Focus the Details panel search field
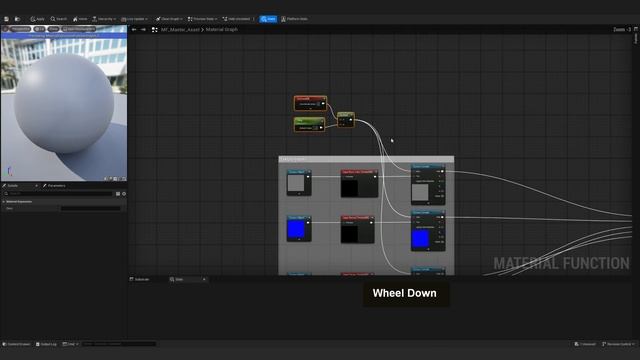640x360 pixels. point(58,193)
